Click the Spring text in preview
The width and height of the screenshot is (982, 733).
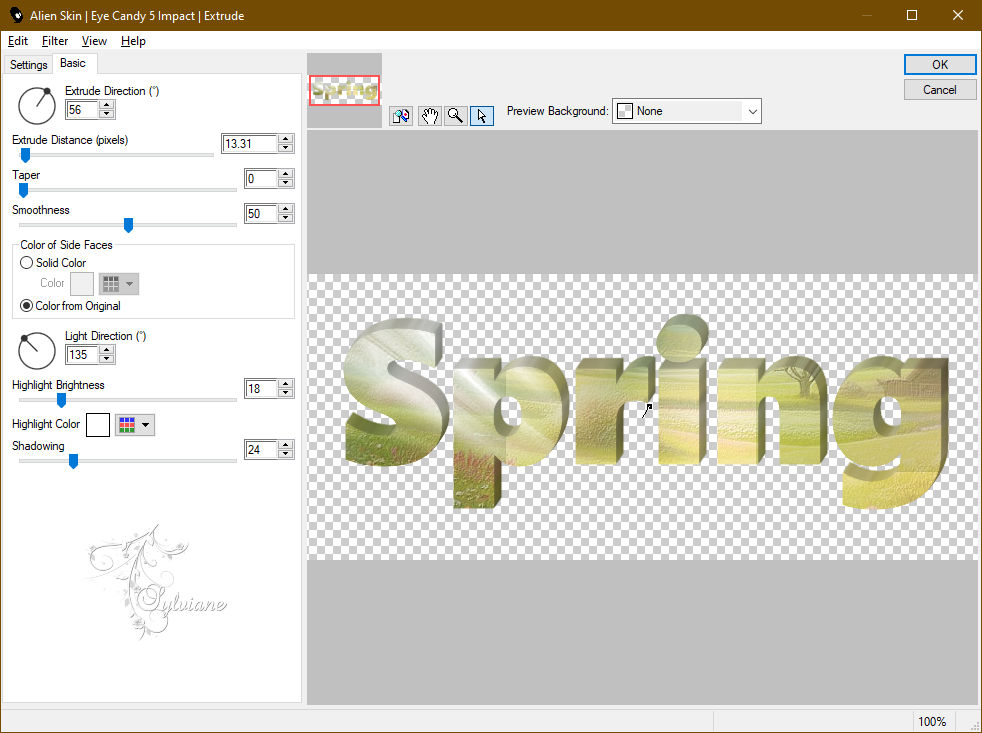[x=646, y=412]
